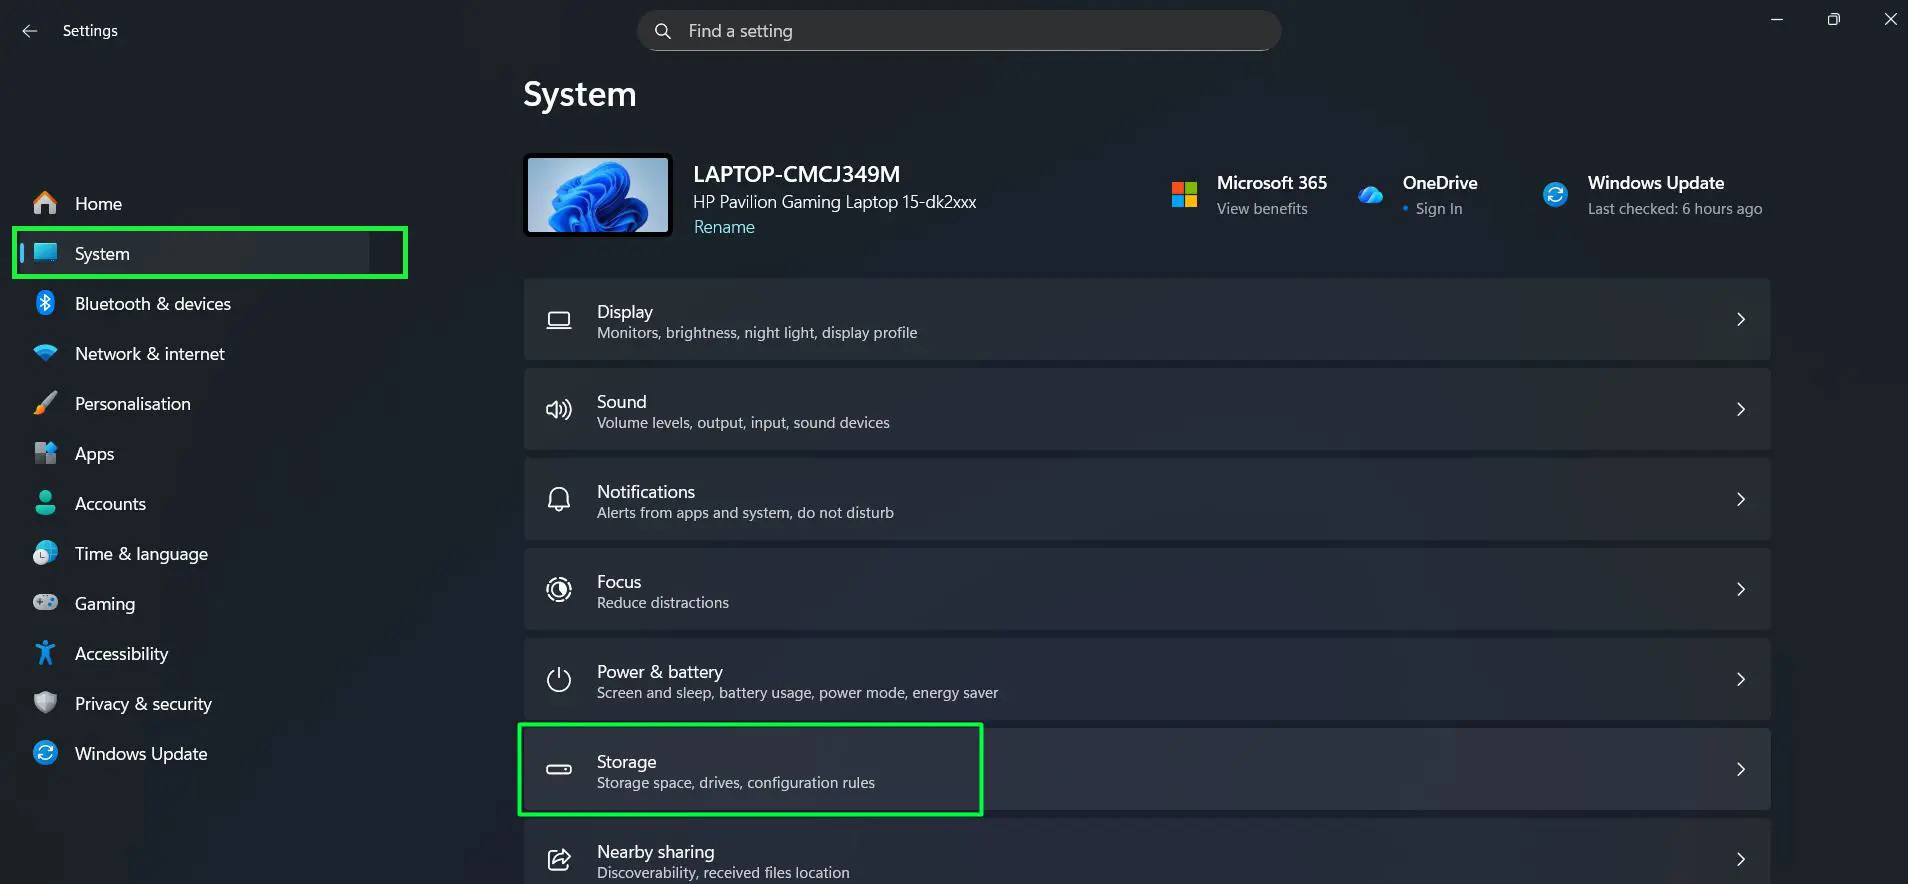Click the Notifications bell icon
Screen dimensions: 1908x884
point(559,500)
